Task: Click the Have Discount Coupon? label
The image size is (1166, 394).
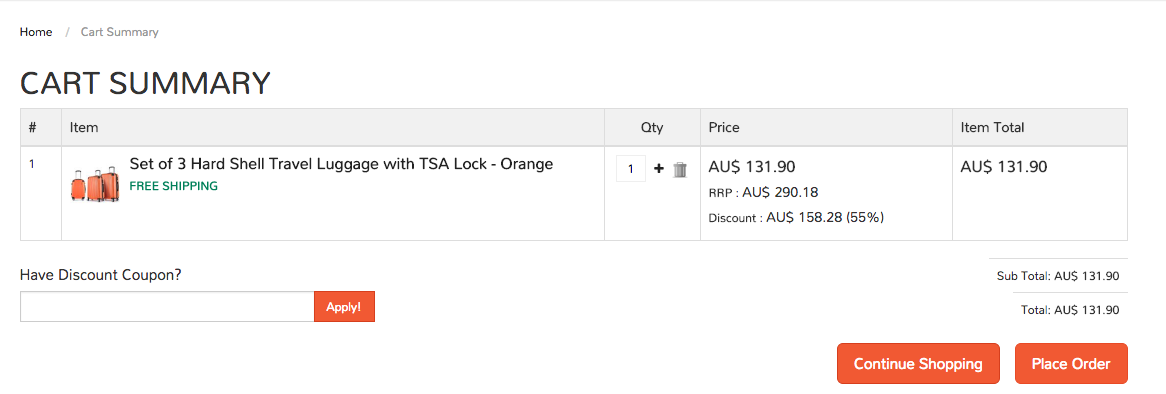Action: click(x=100, y=275)
